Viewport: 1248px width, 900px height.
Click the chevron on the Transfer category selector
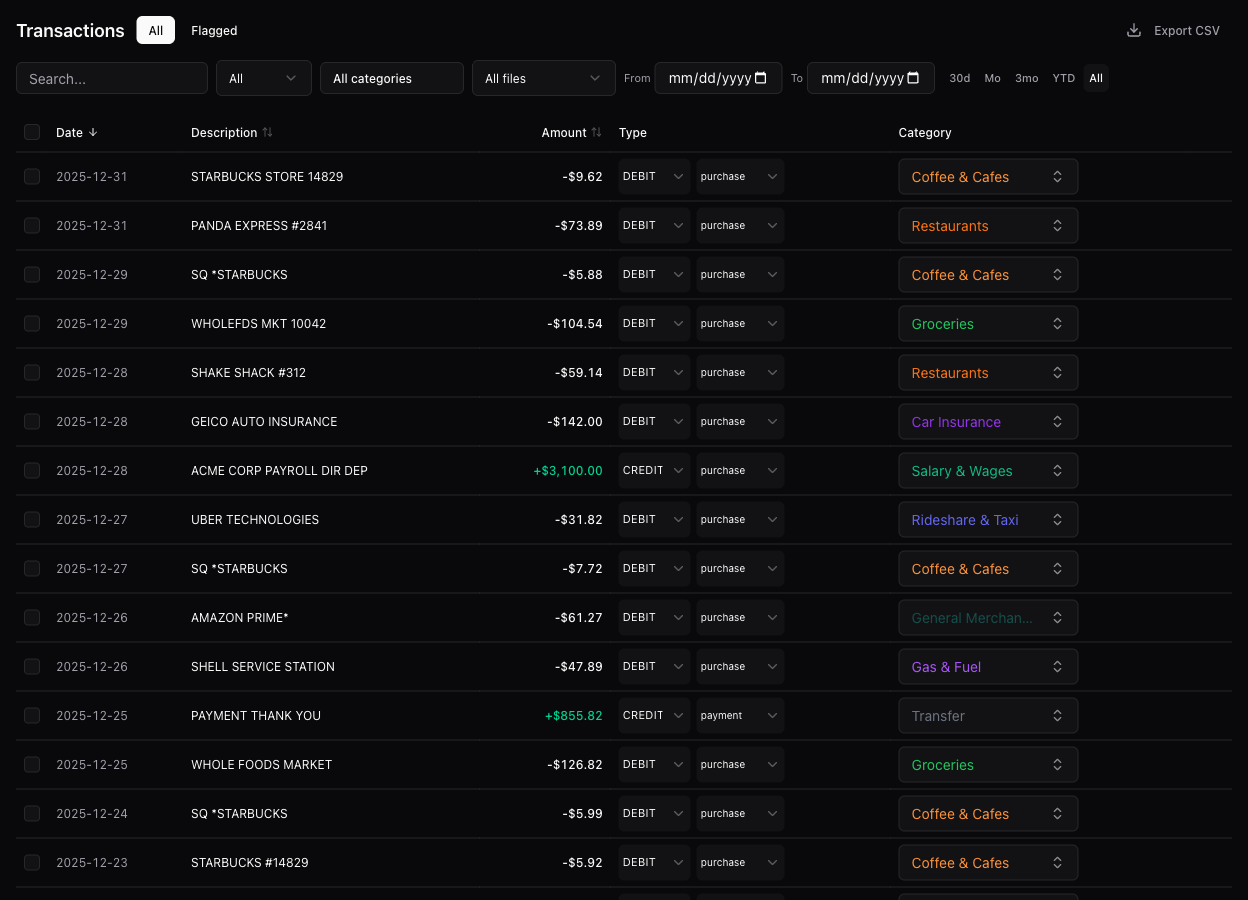pos(1057,715)
